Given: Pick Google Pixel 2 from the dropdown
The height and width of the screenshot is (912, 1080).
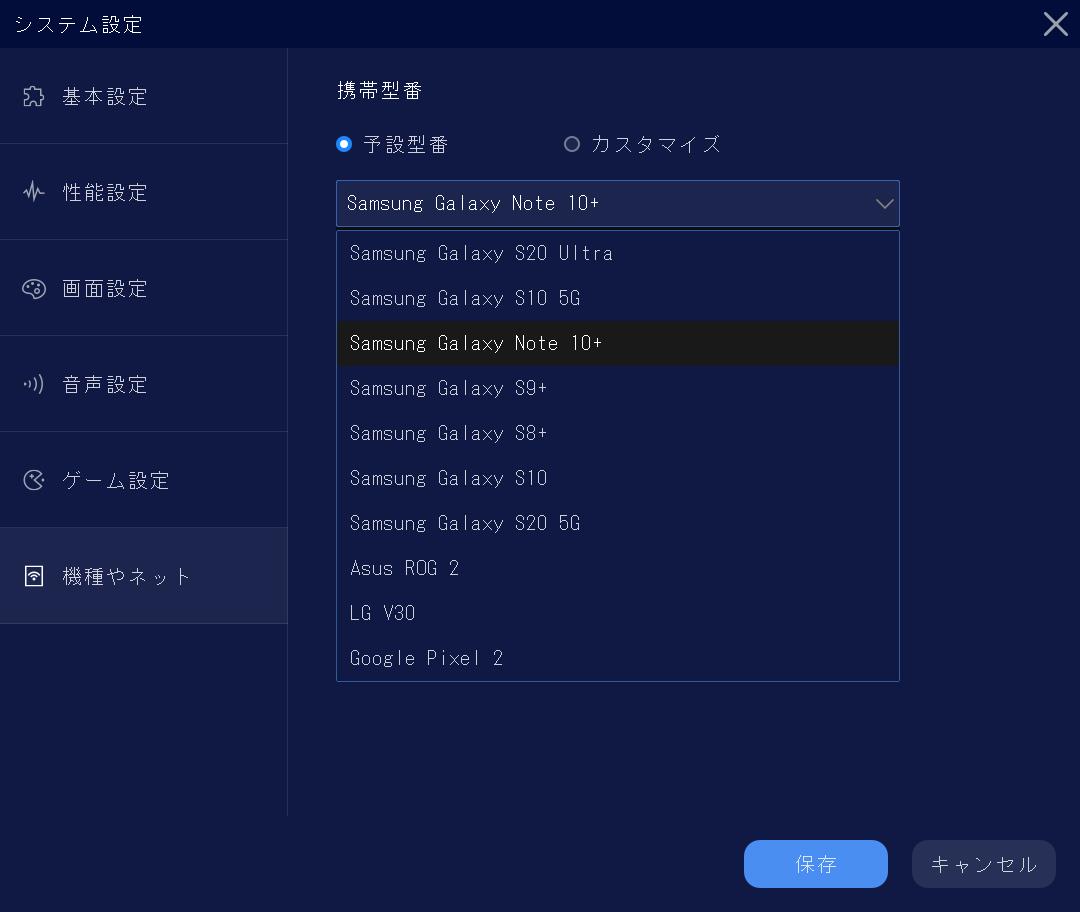Looking at the screenshot, I should point(427,658).
